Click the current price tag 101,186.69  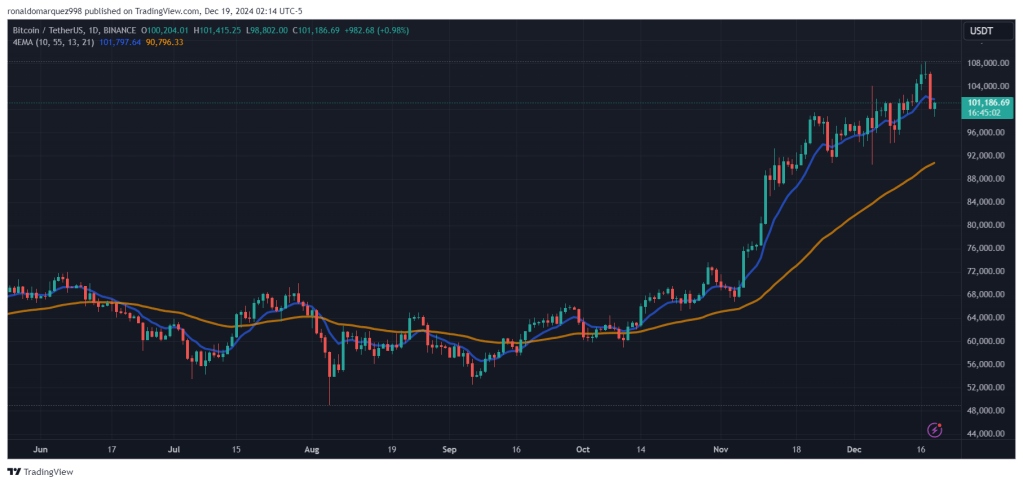coord(990,102)
